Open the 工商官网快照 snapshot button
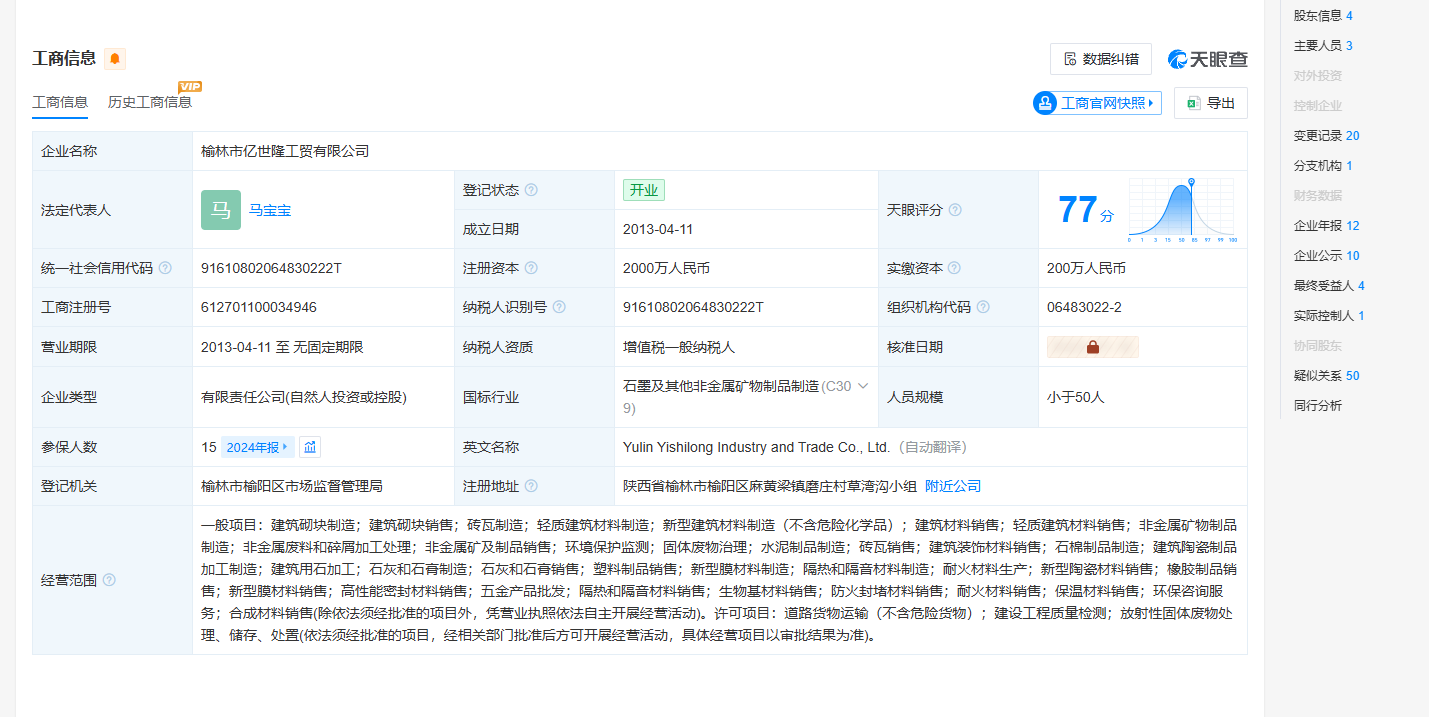Screen dimensions: 1429x717 coord(1097,103)
